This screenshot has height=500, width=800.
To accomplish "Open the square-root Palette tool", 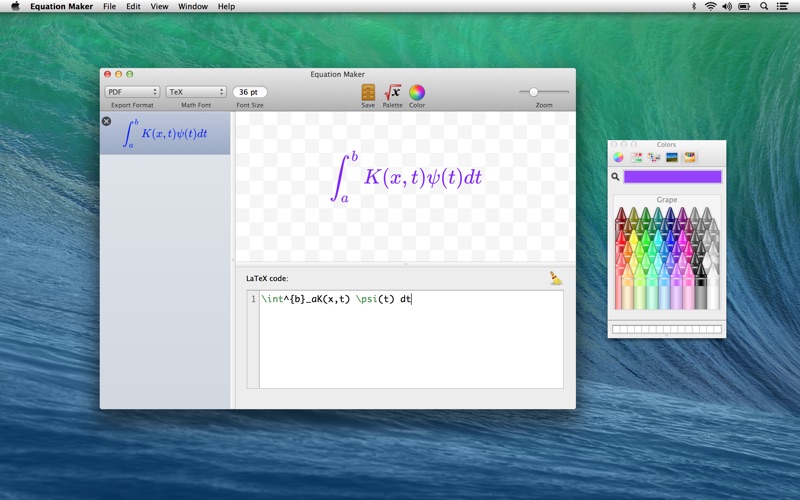I will tap(392, 92).
